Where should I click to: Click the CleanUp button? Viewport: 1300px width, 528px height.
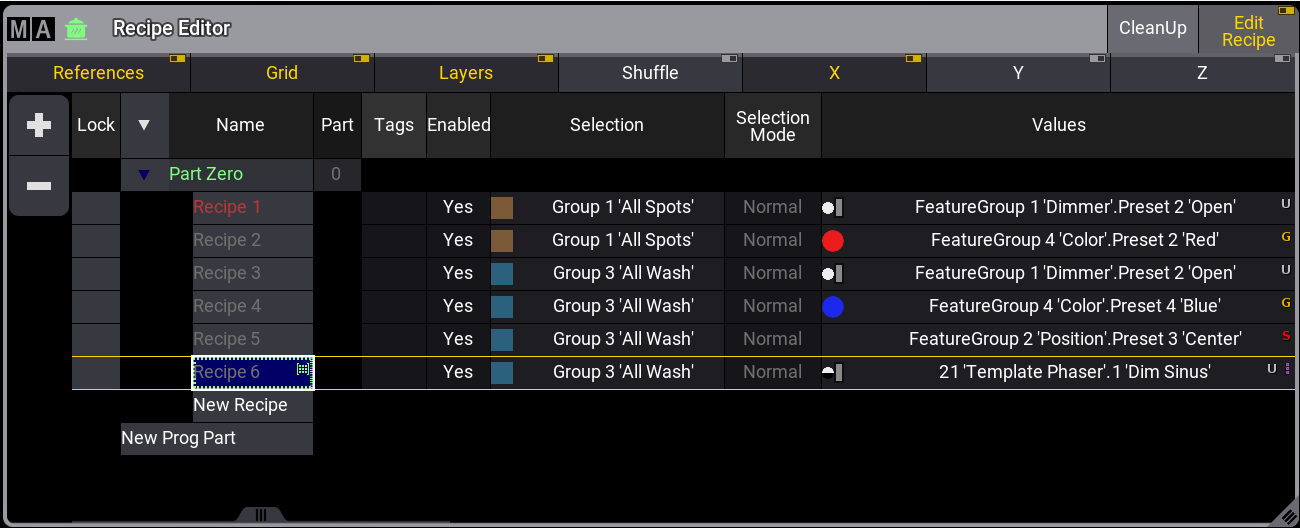tap(1152, 28)
